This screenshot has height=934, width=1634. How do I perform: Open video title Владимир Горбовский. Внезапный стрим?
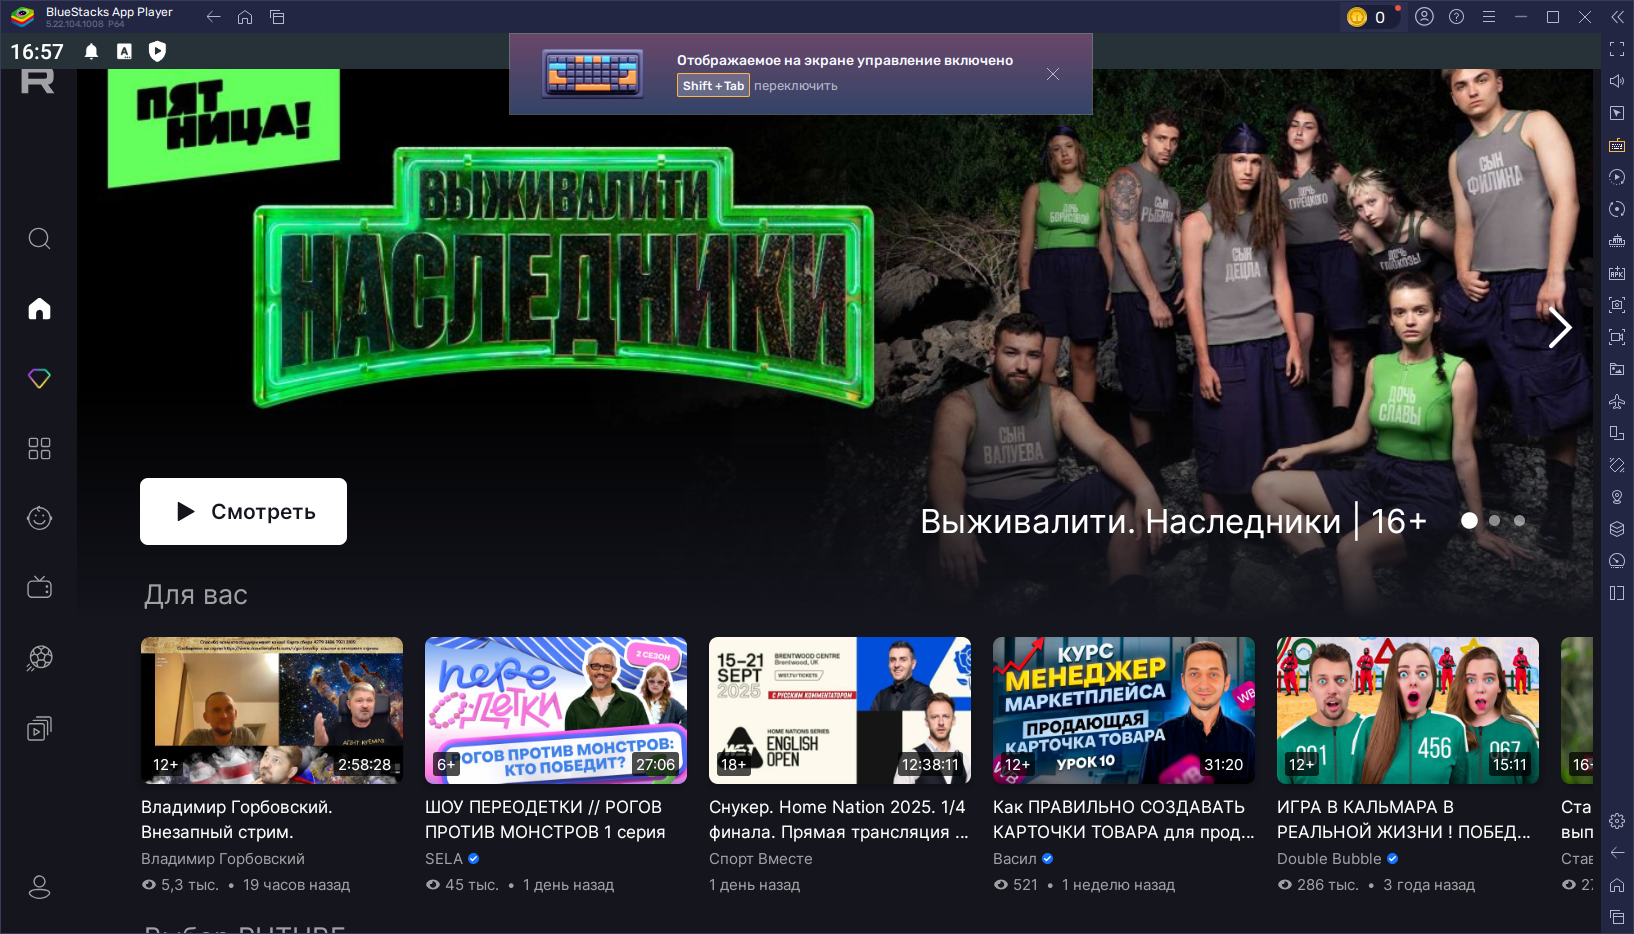(237, 819)
